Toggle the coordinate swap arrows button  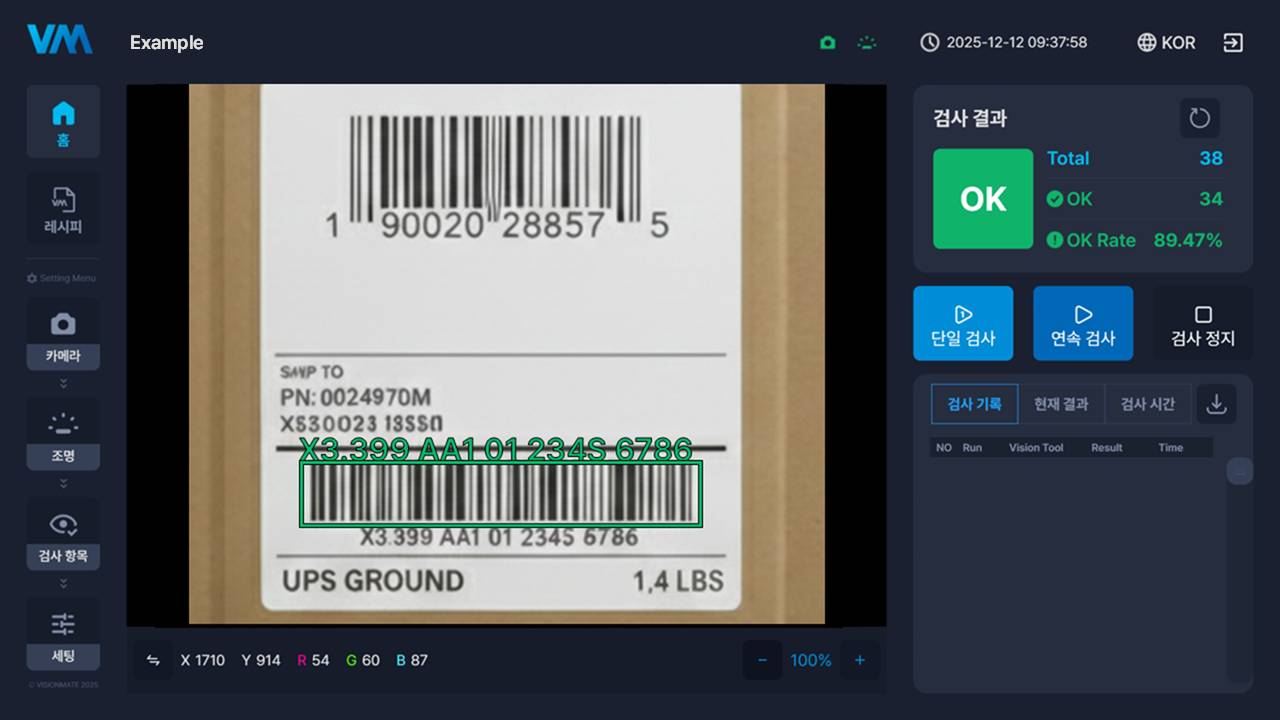click(x=153, y=660)
